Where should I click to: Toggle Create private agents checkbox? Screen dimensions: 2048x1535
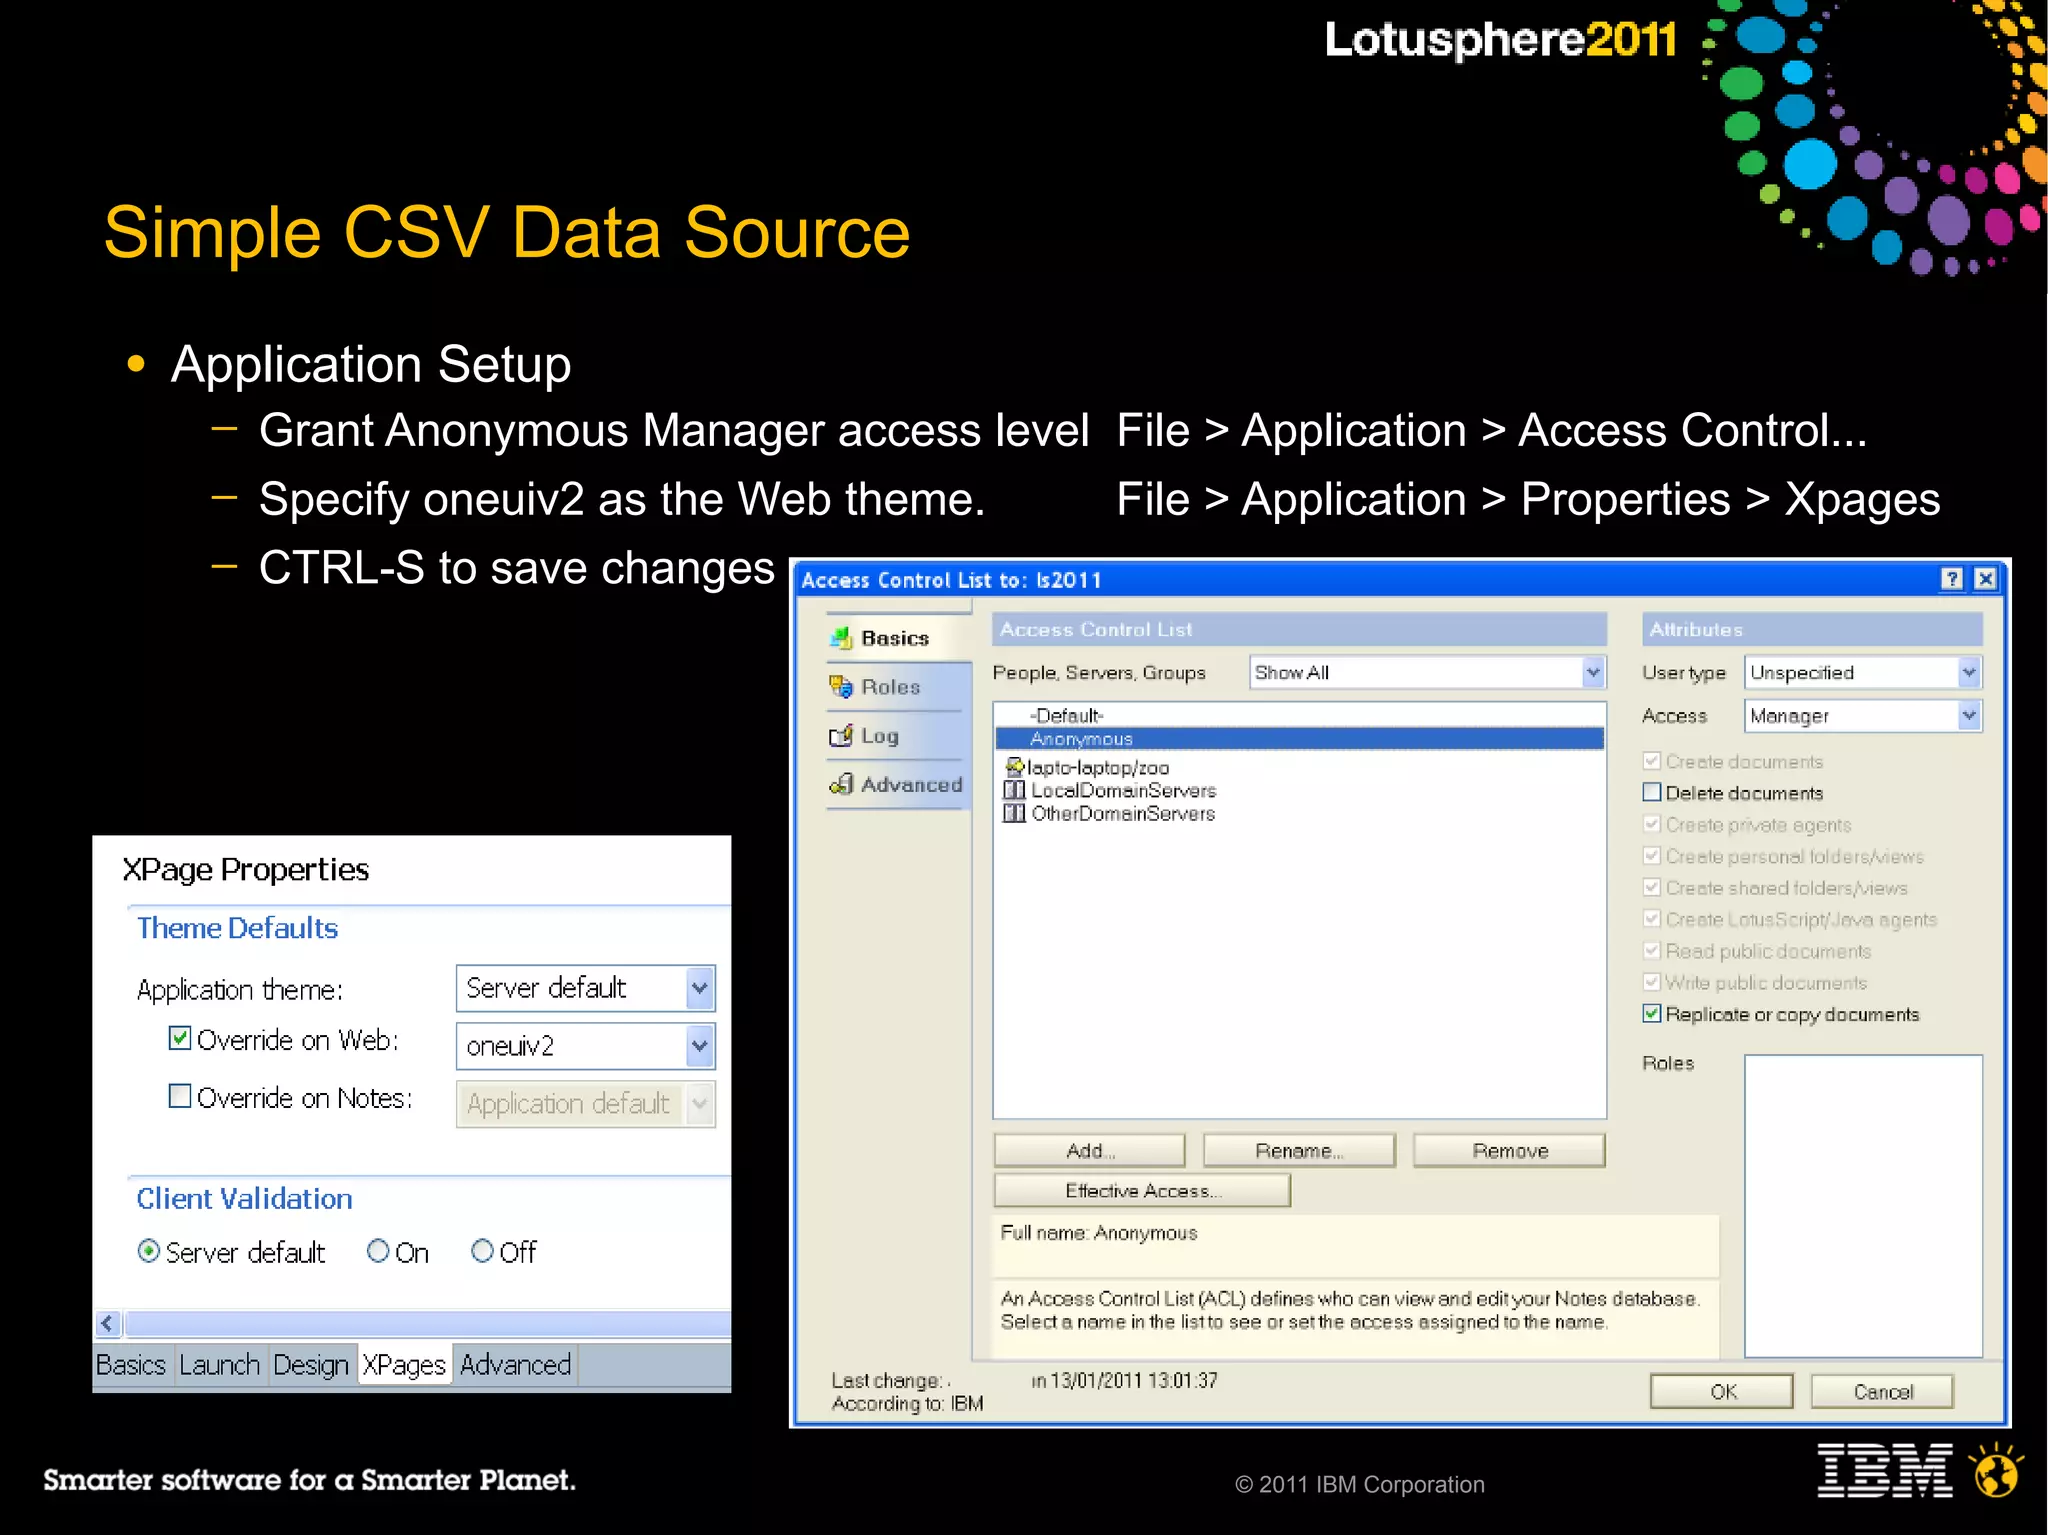(1652, 824)
